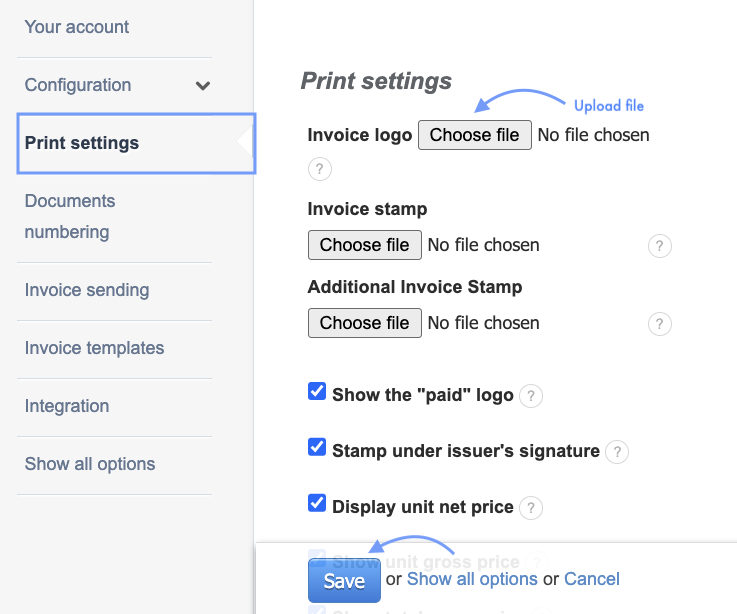Choose file for Additional Invoice Stamp

point(364,323)
